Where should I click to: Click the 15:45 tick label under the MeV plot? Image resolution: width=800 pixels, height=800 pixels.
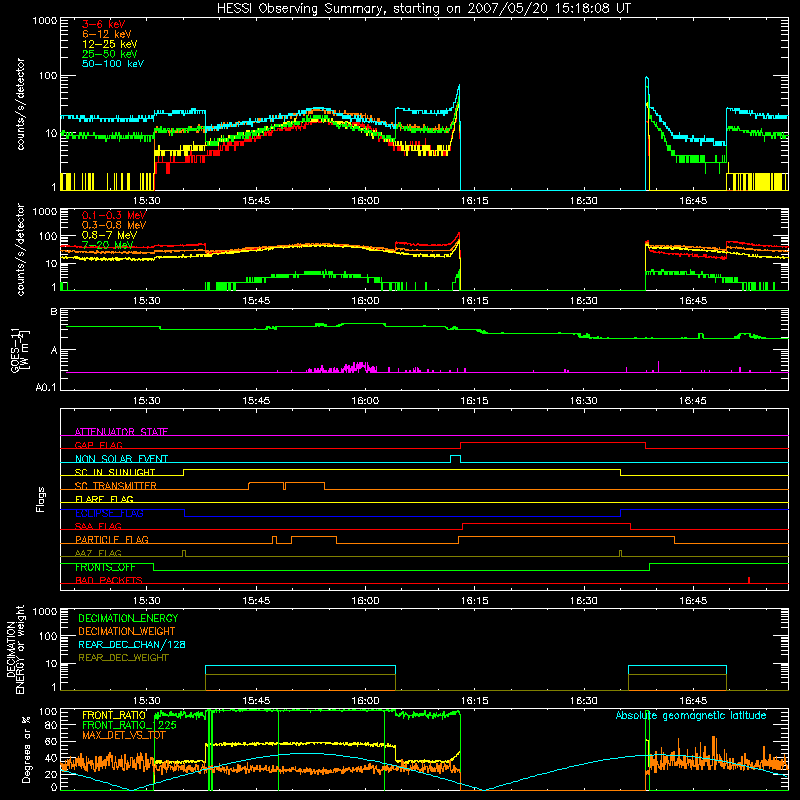pyautogui.click(x=256, y=301)
